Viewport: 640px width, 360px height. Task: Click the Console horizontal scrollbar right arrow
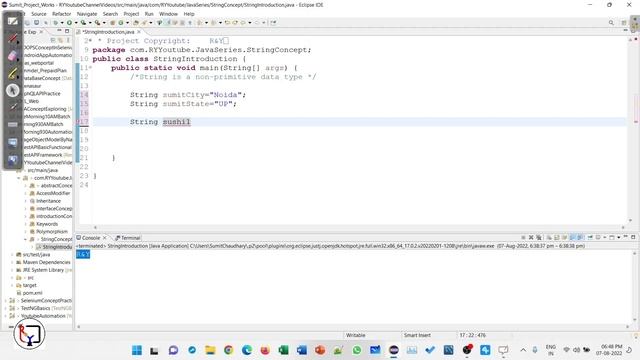627,327
